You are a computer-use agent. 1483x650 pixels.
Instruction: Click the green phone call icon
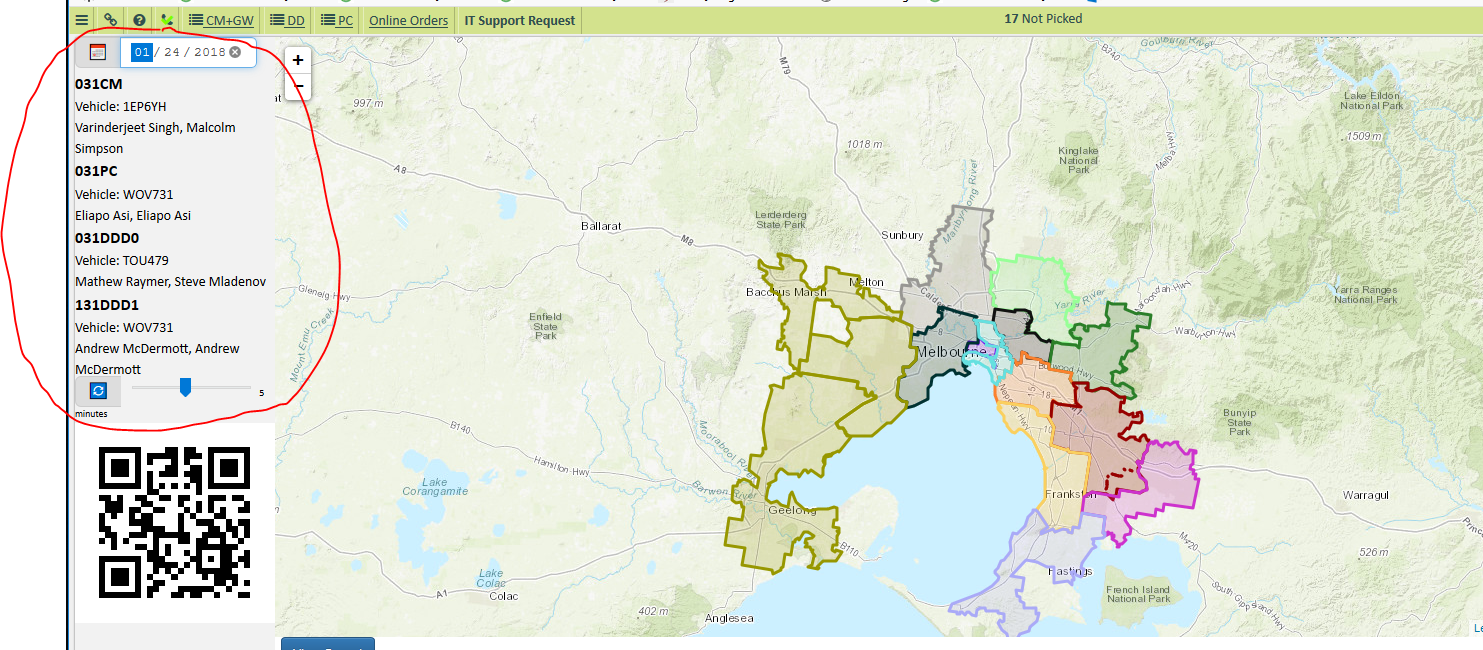(167, 19)
